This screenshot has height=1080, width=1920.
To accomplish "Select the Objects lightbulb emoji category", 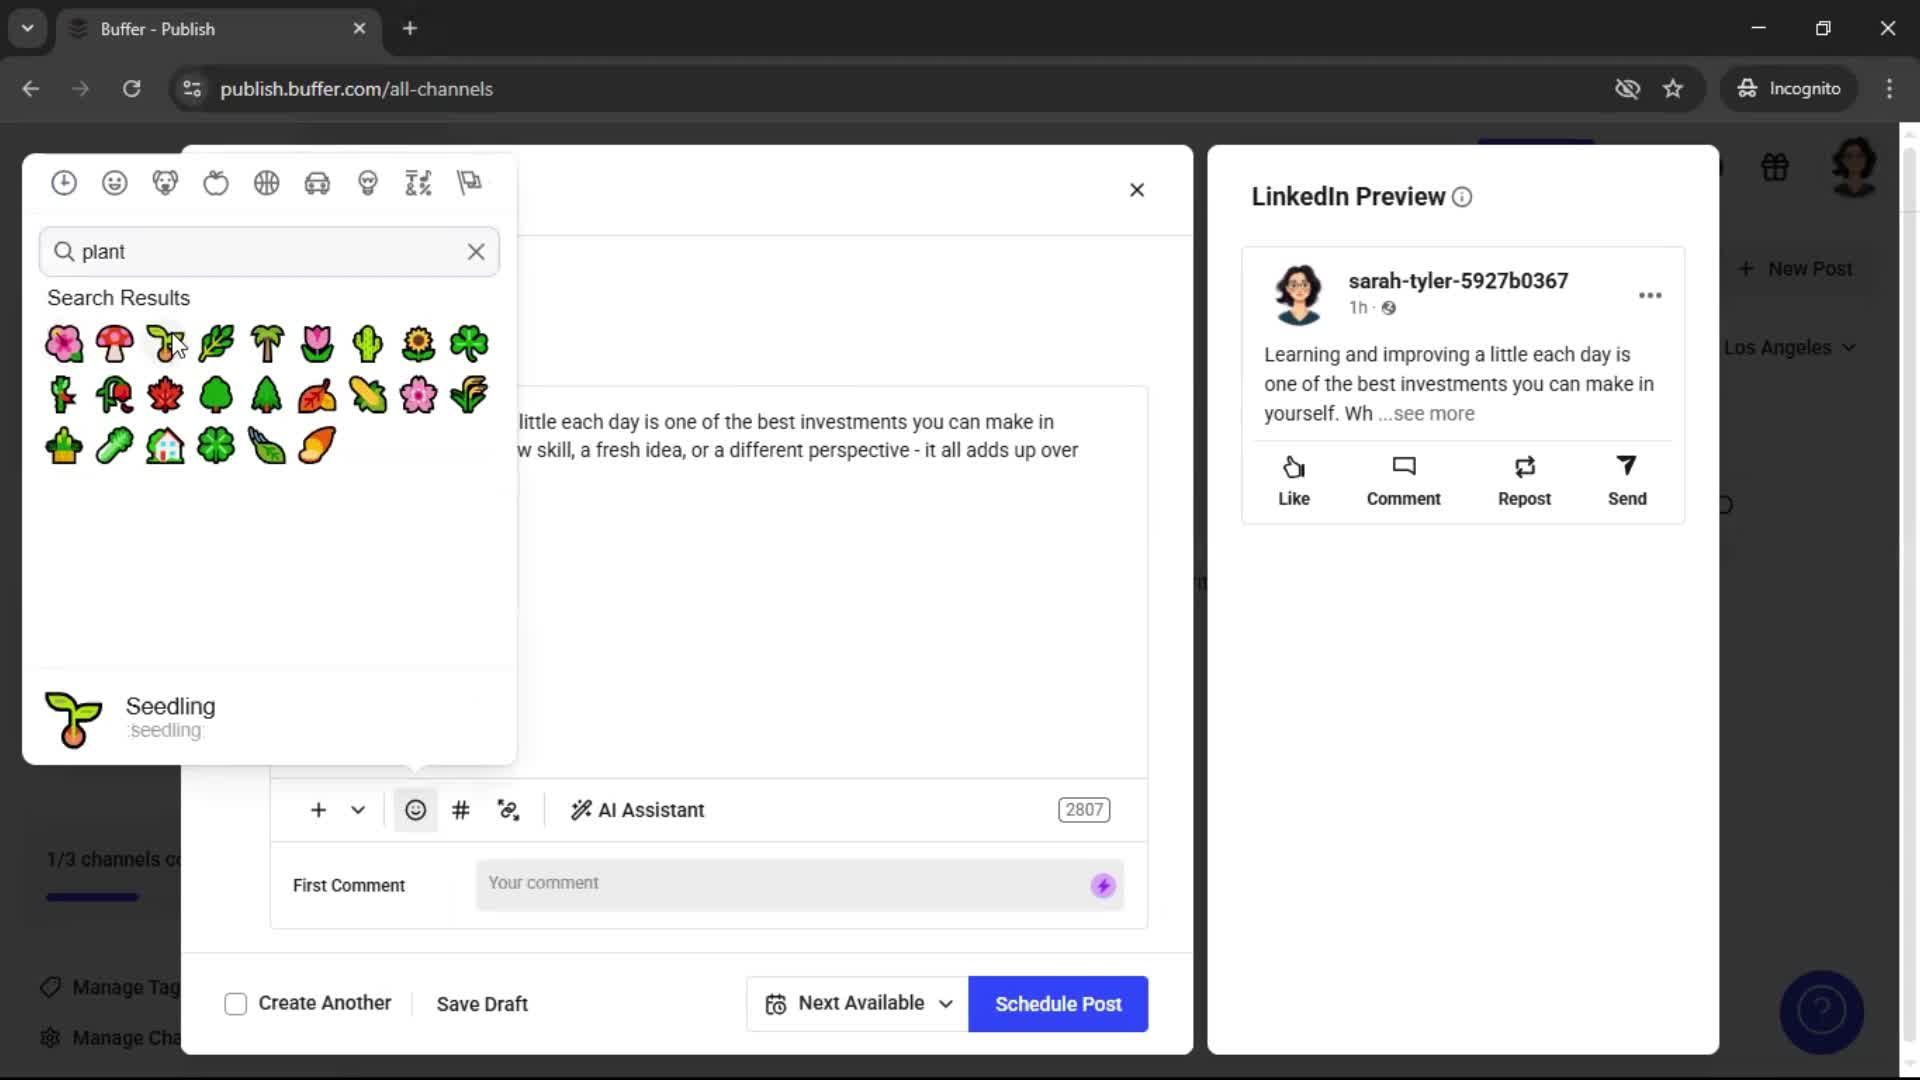I will pos(368,182).
